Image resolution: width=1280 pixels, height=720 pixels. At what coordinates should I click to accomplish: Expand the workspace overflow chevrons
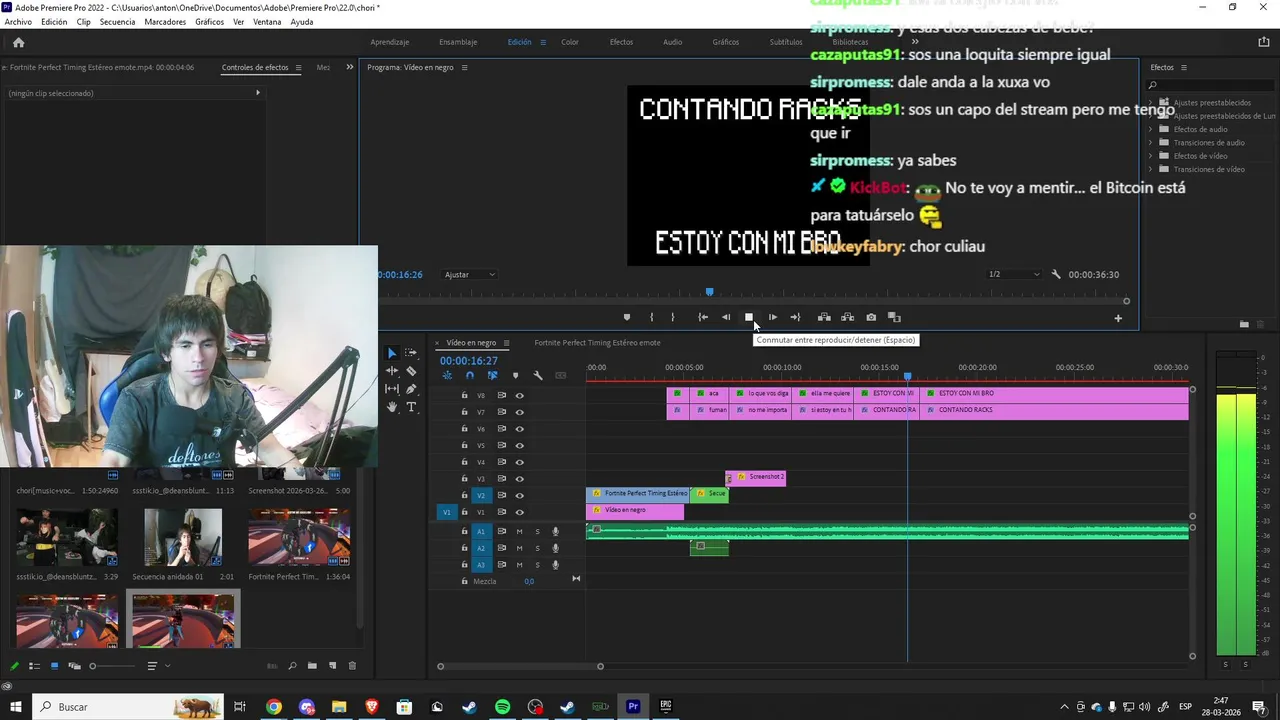pos(914,42)
